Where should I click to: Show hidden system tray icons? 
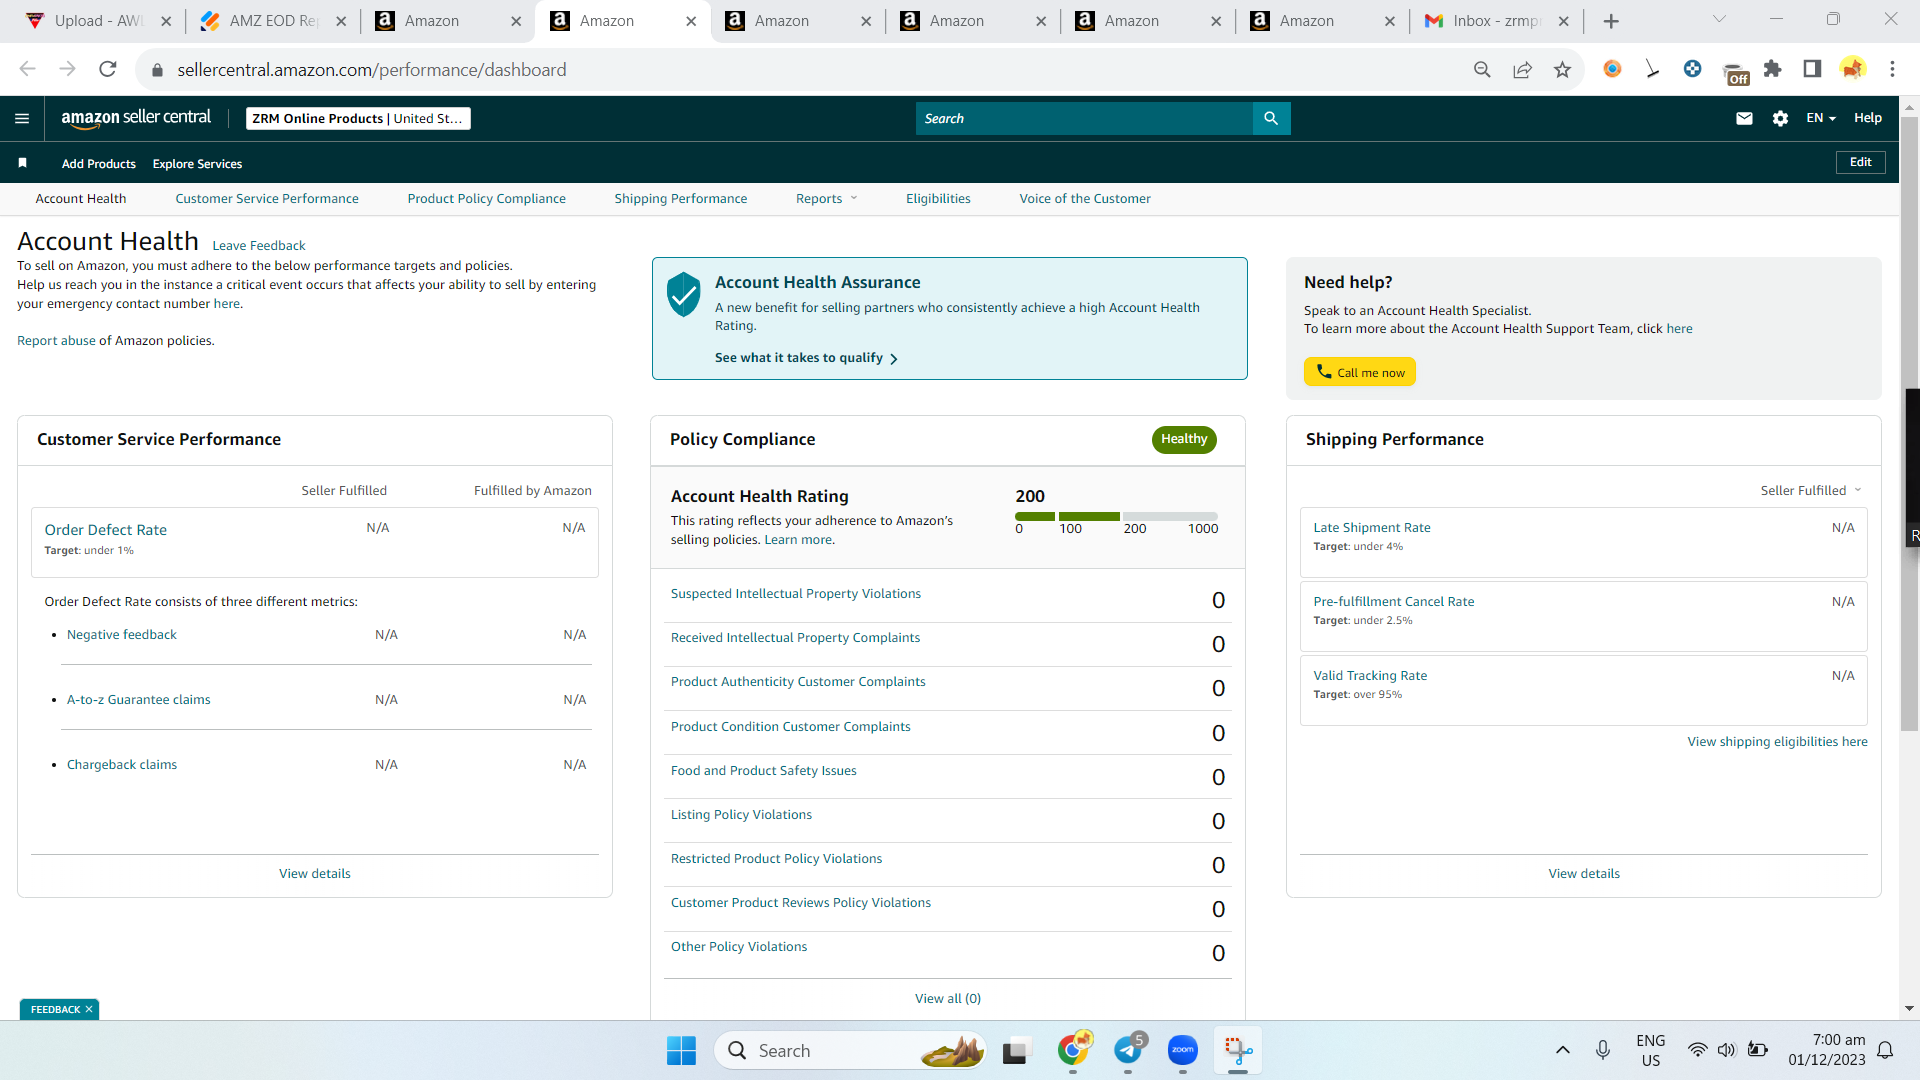click(x=1562, y=1050)
